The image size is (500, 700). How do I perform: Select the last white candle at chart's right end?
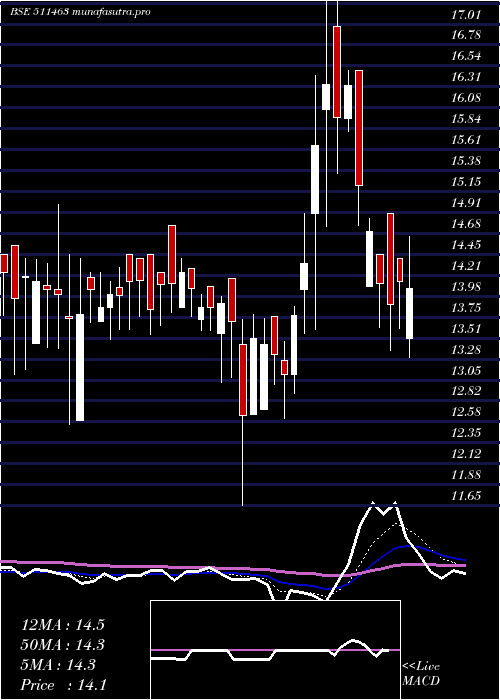pos(409,313)
